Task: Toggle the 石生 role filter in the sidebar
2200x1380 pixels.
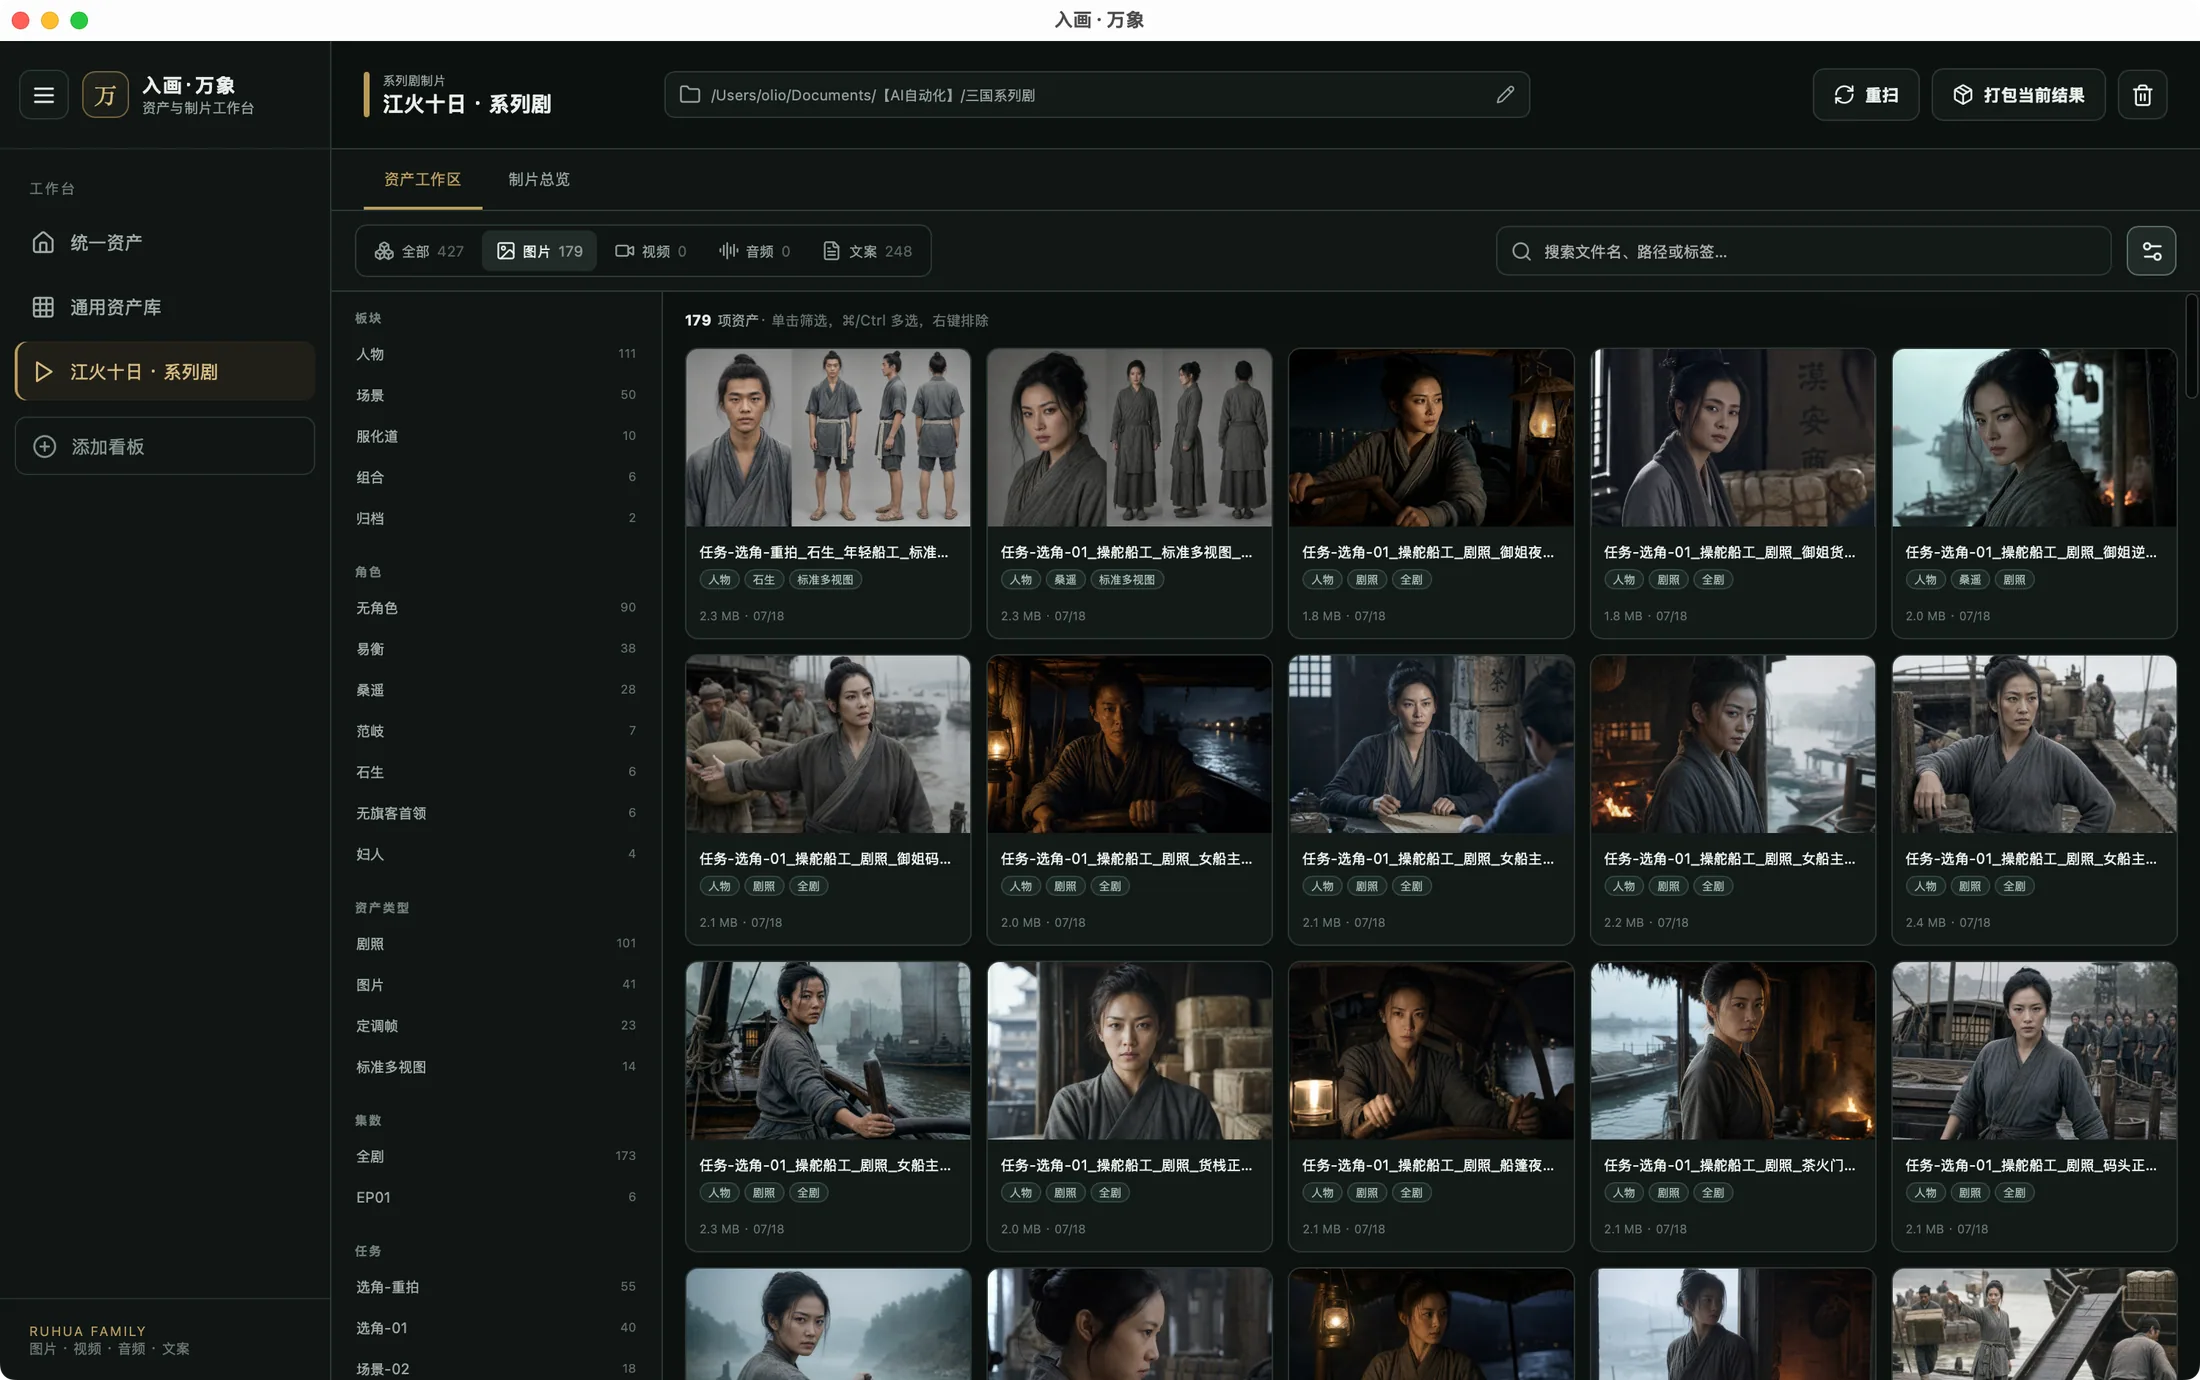Action: point(496,772)
